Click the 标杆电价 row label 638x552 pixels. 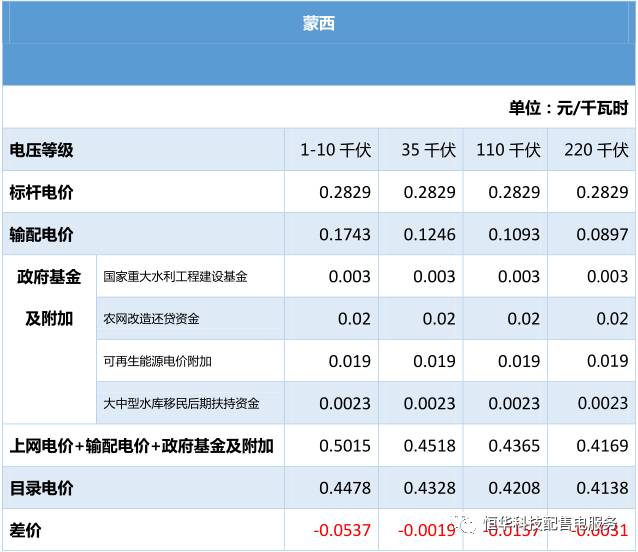pyautogui.click(x=41, y=192)
